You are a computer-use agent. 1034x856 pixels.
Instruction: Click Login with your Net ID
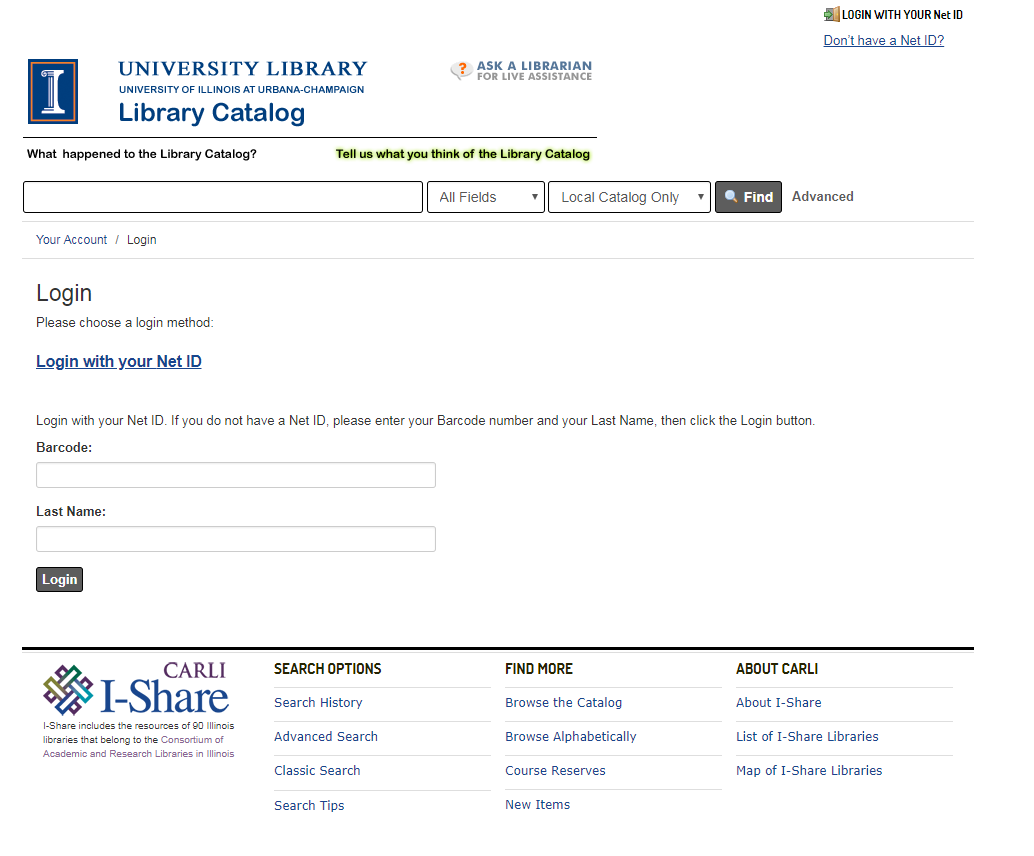[118, 361]
